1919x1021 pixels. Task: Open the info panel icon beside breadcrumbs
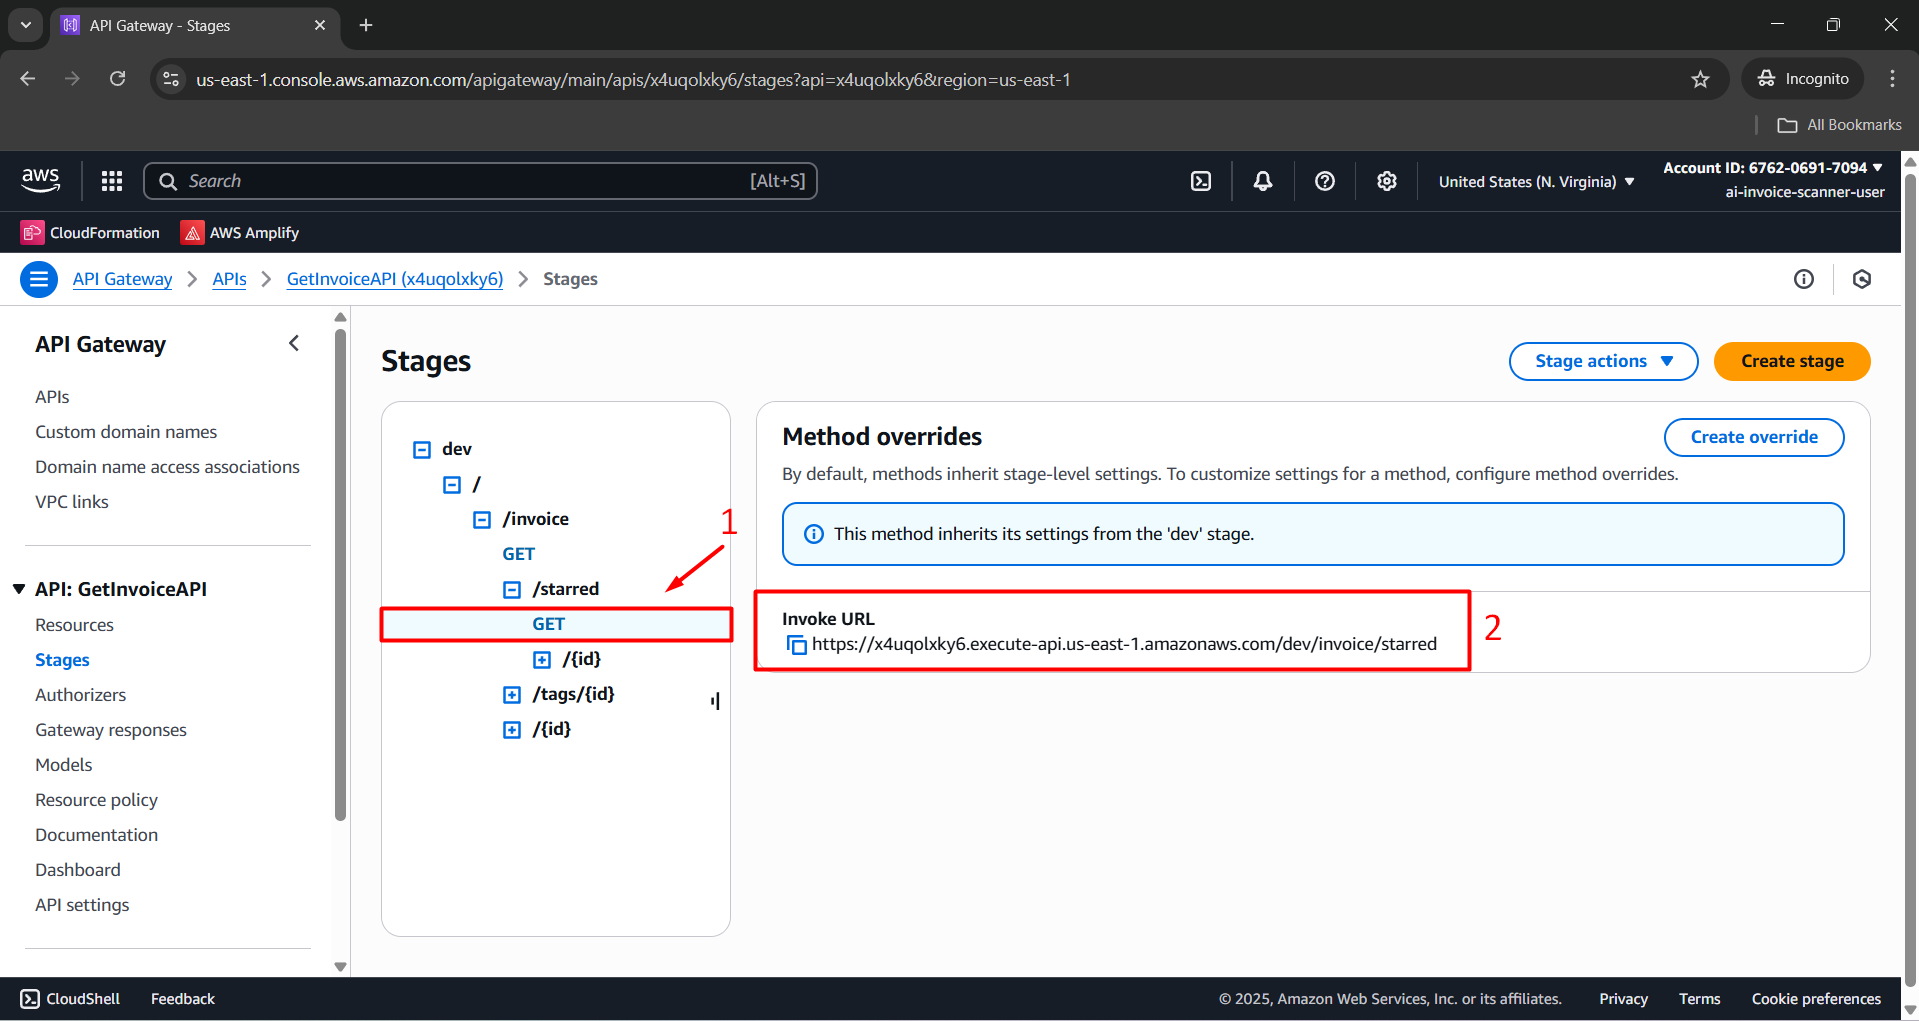pos(1803,279)
